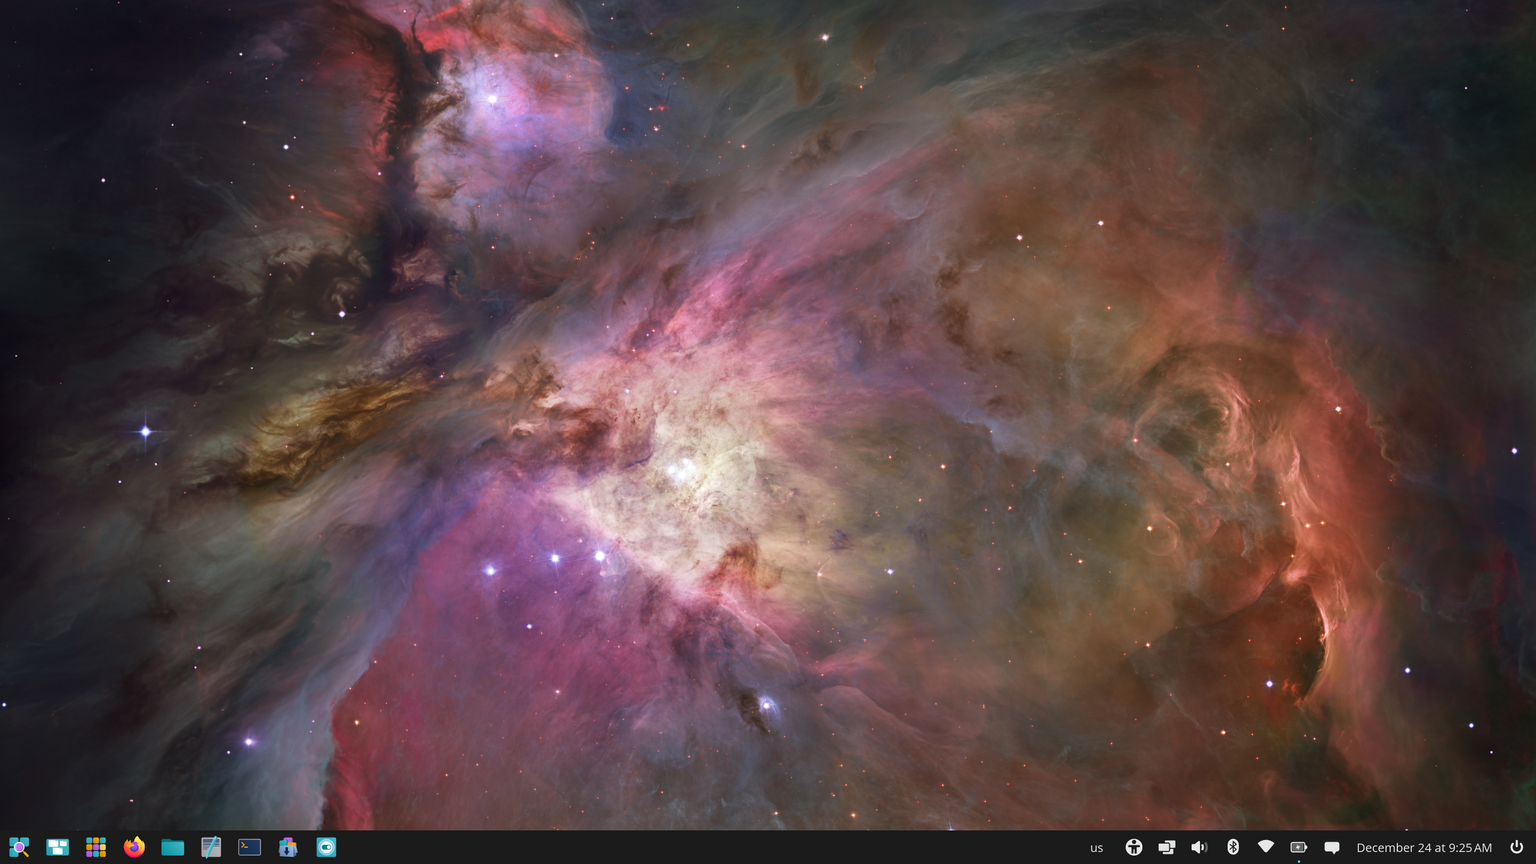Show the notifications popup

point(1333,847)
